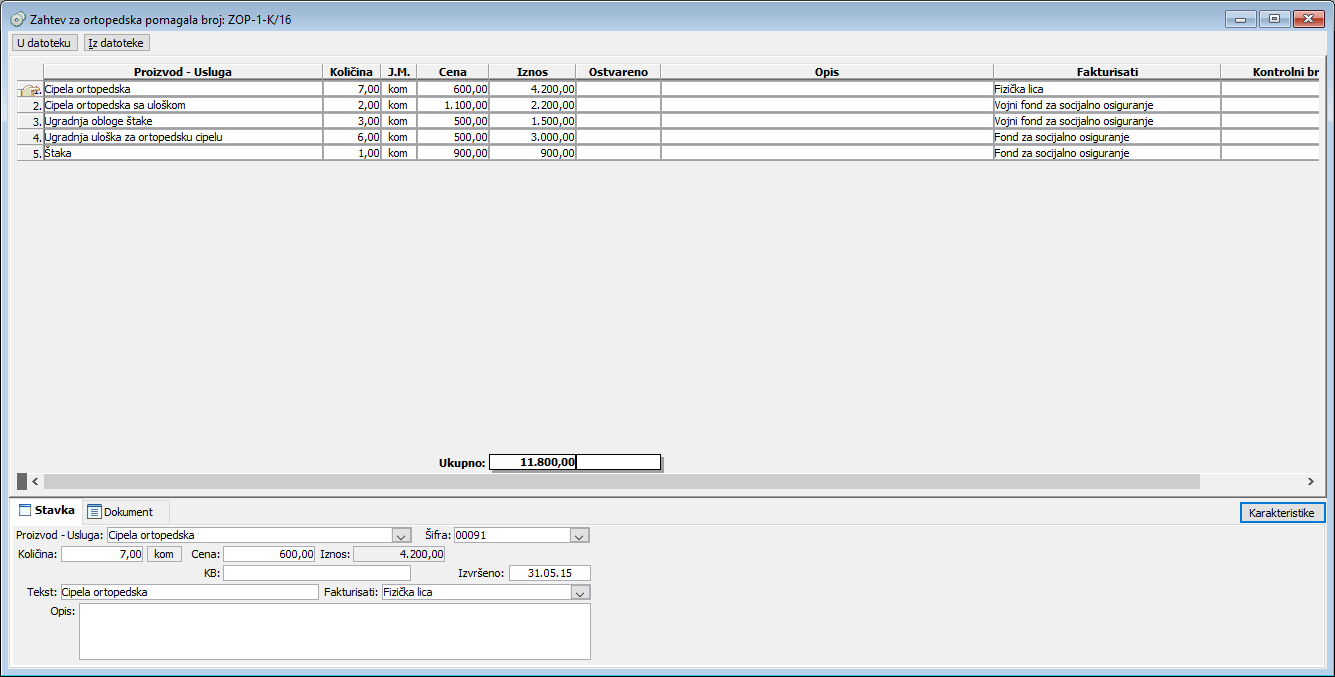Click the scroll right arrow

click(1311, 481)
